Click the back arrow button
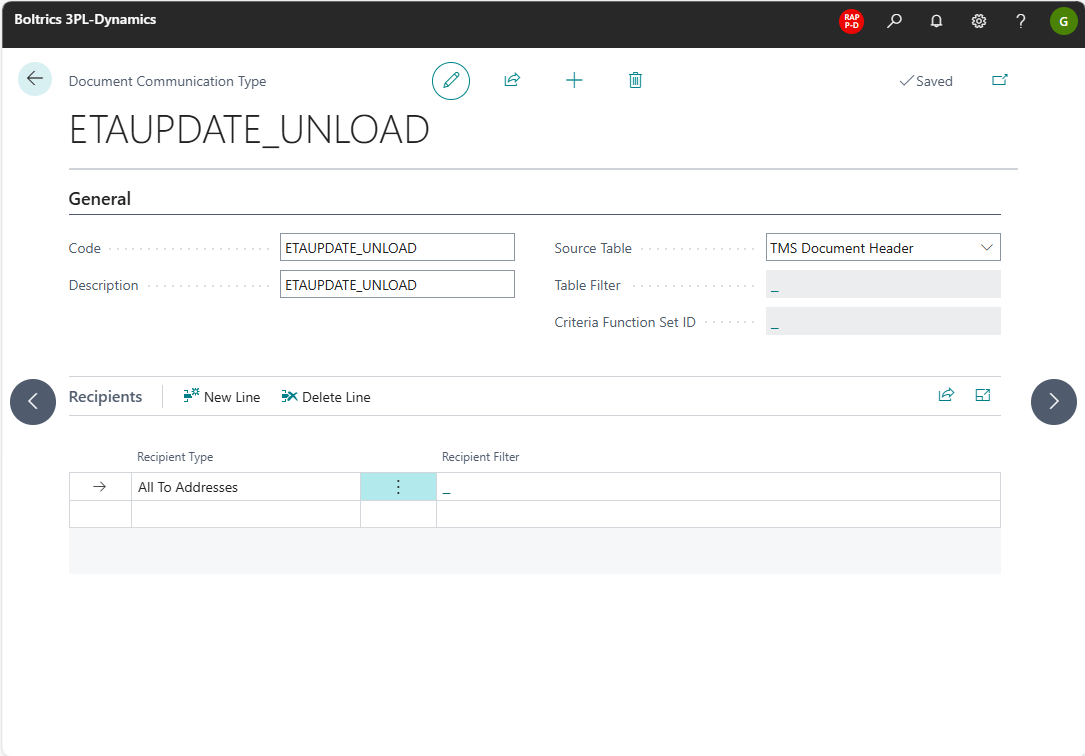 [x=35, y=79]
